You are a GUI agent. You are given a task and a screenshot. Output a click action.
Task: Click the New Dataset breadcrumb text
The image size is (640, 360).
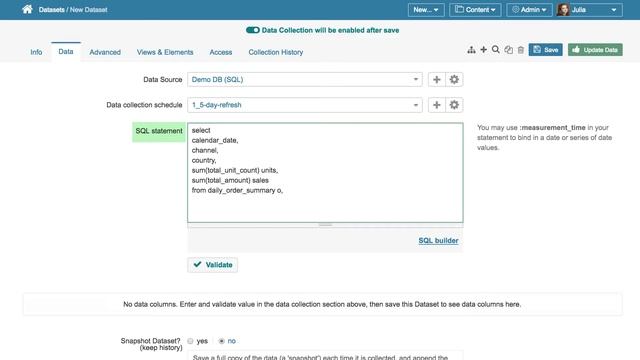pos(89,10)
